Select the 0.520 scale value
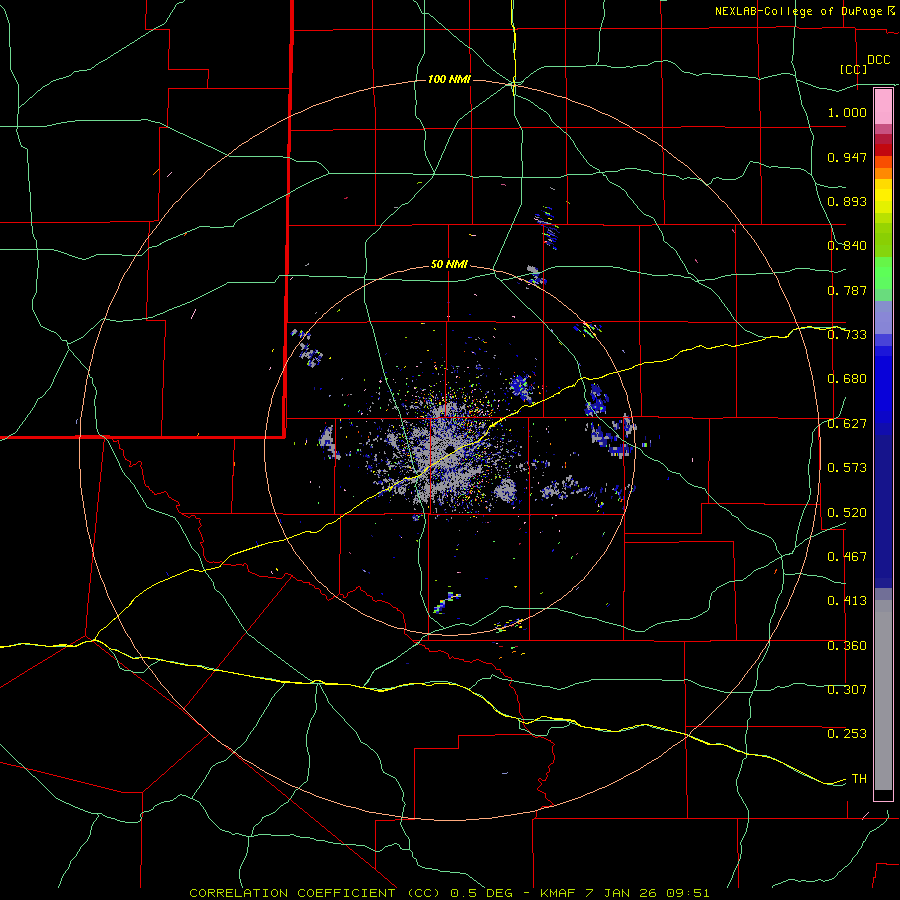Viewport: 900px width, 900px height. 847,513
